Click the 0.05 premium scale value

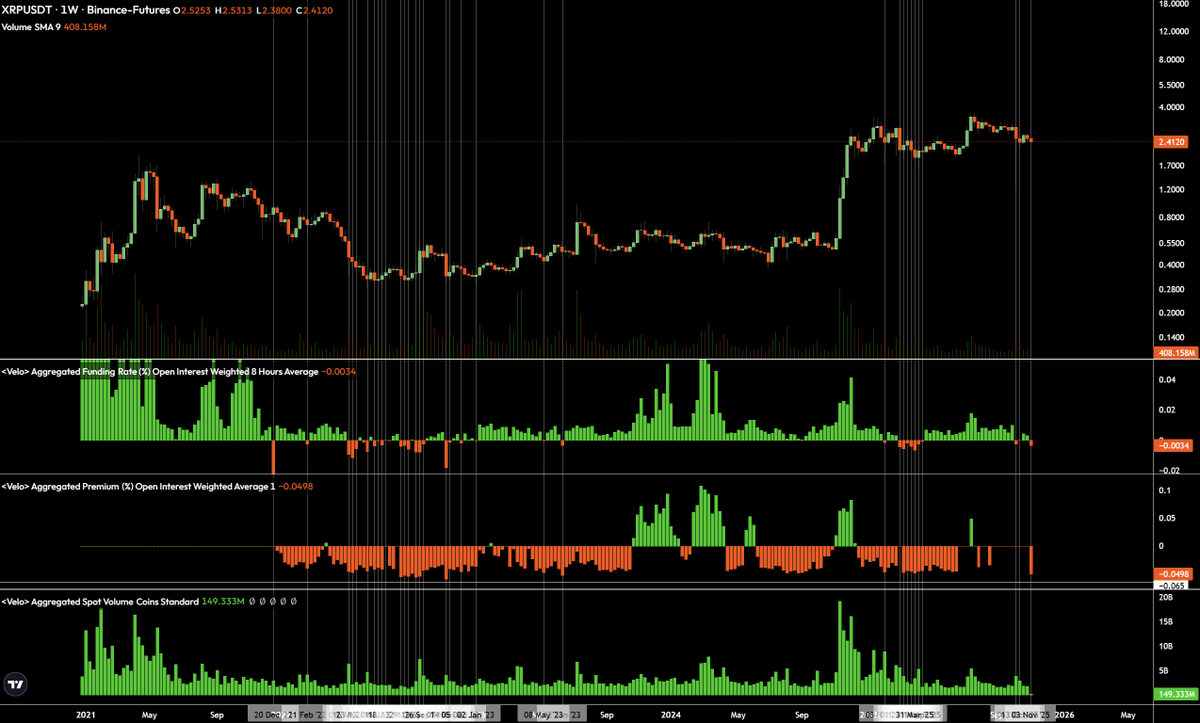coord(1167,518)
